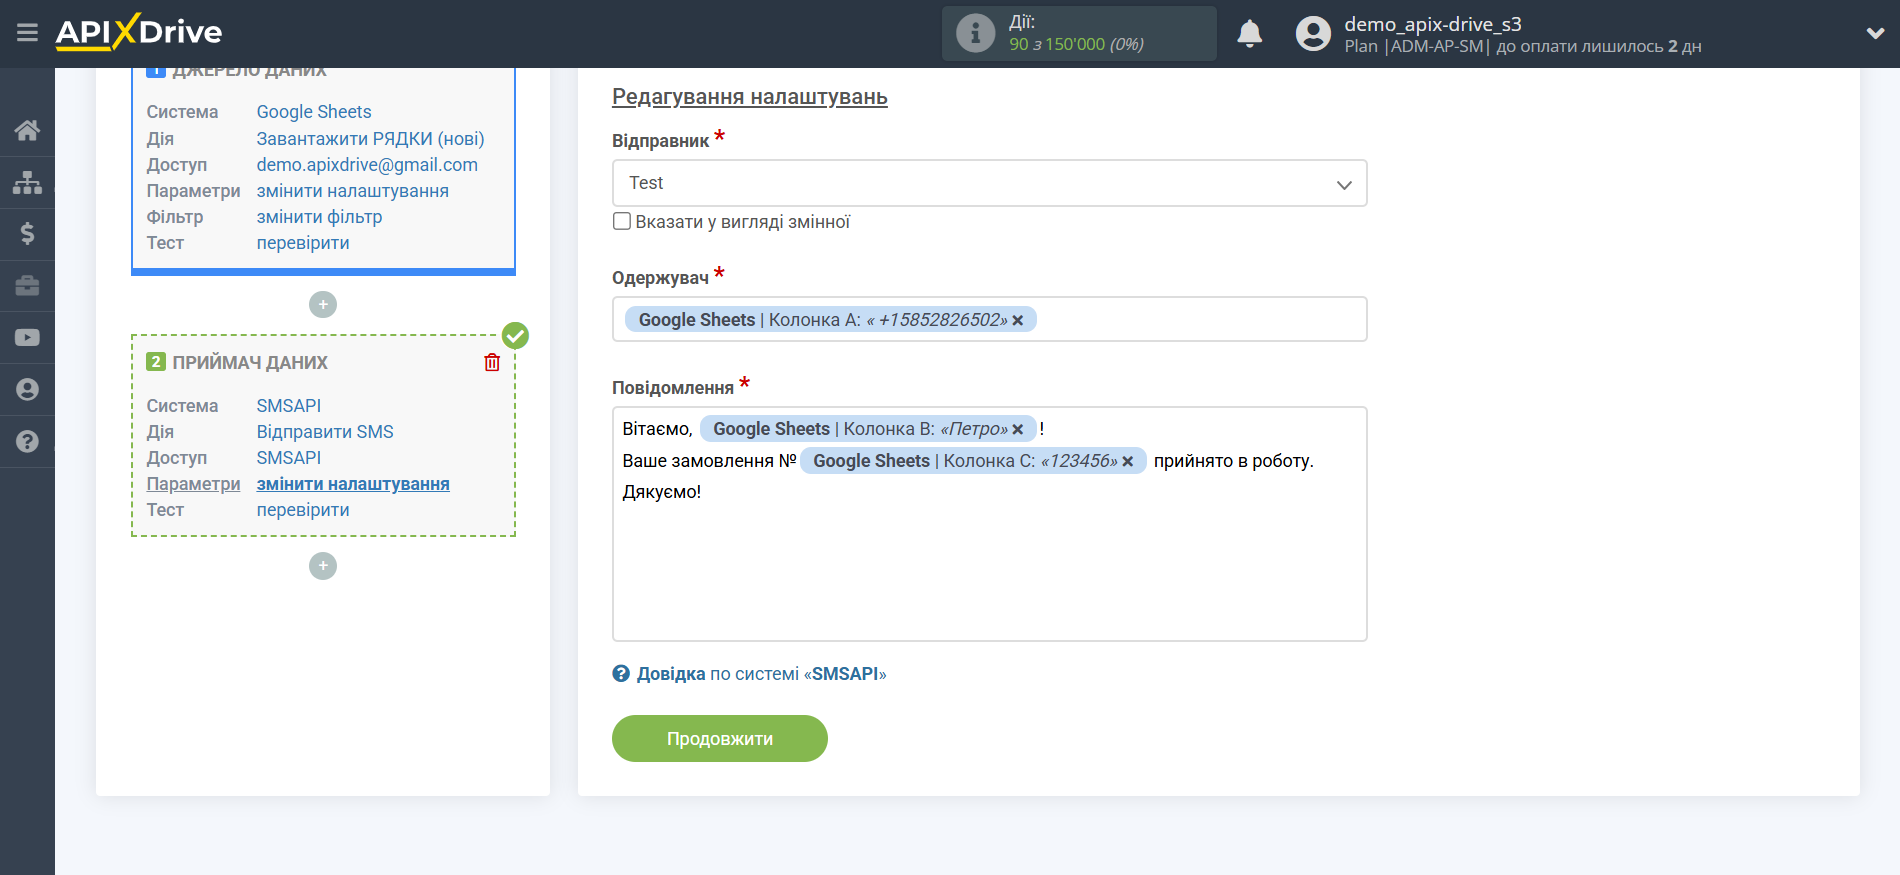
Task: Open the hamburger menu
Action: pyautogui.click(x=27, y=33)
